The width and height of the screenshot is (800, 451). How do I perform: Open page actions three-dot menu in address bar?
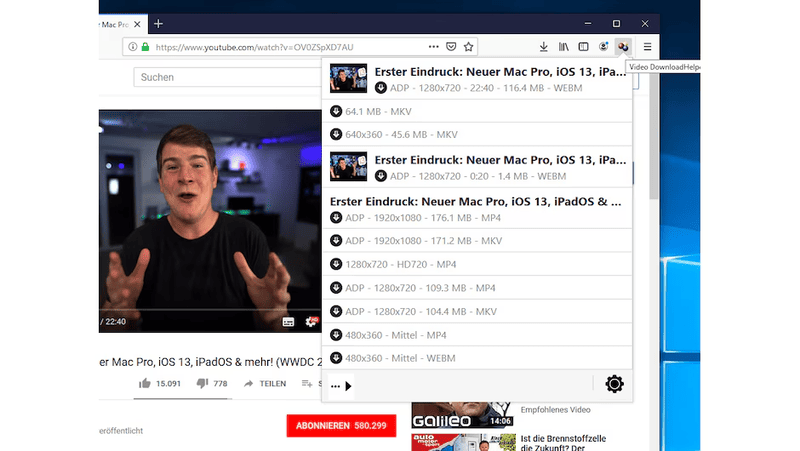[x=434, y=46]
